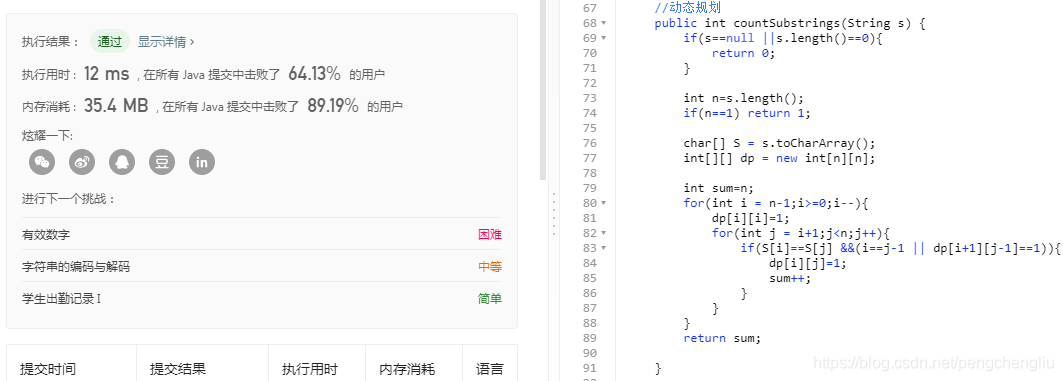The image size is (1063, 381).
Task: Click the 炫耀一下 share label
Action: pyautogui.click(x=47, y=136)
